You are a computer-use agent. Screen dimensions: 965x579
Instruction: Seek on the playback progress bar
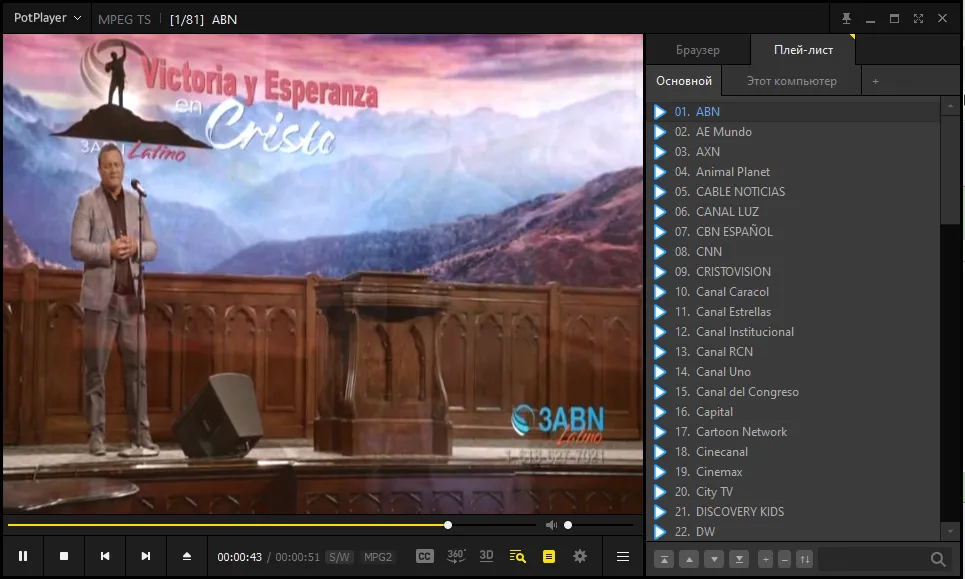pos(271,525)
